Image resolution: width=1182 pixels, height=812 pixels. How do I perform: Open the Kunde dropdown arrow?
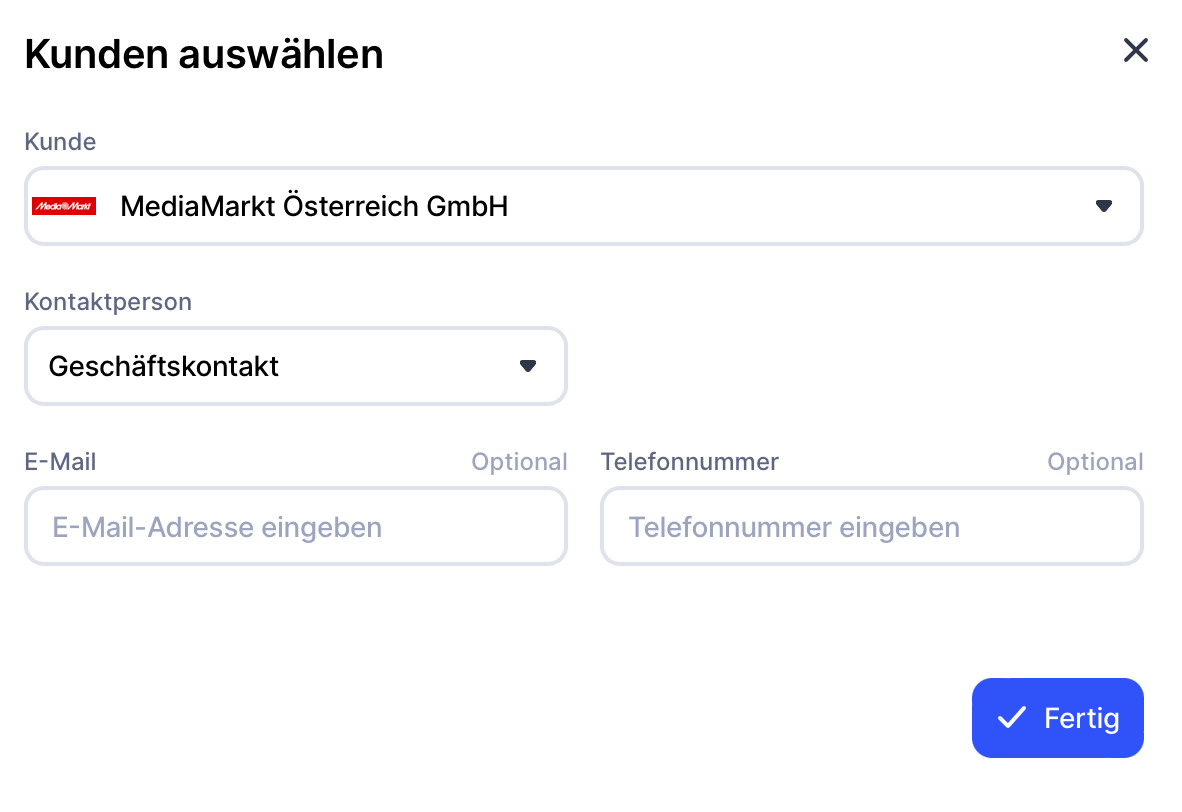[x=1103, y=206]
